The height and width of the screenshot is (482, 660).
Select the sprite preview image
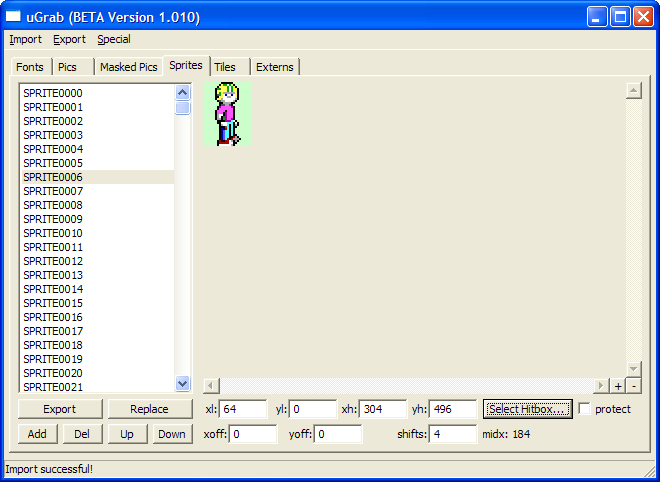coord(227,114)
